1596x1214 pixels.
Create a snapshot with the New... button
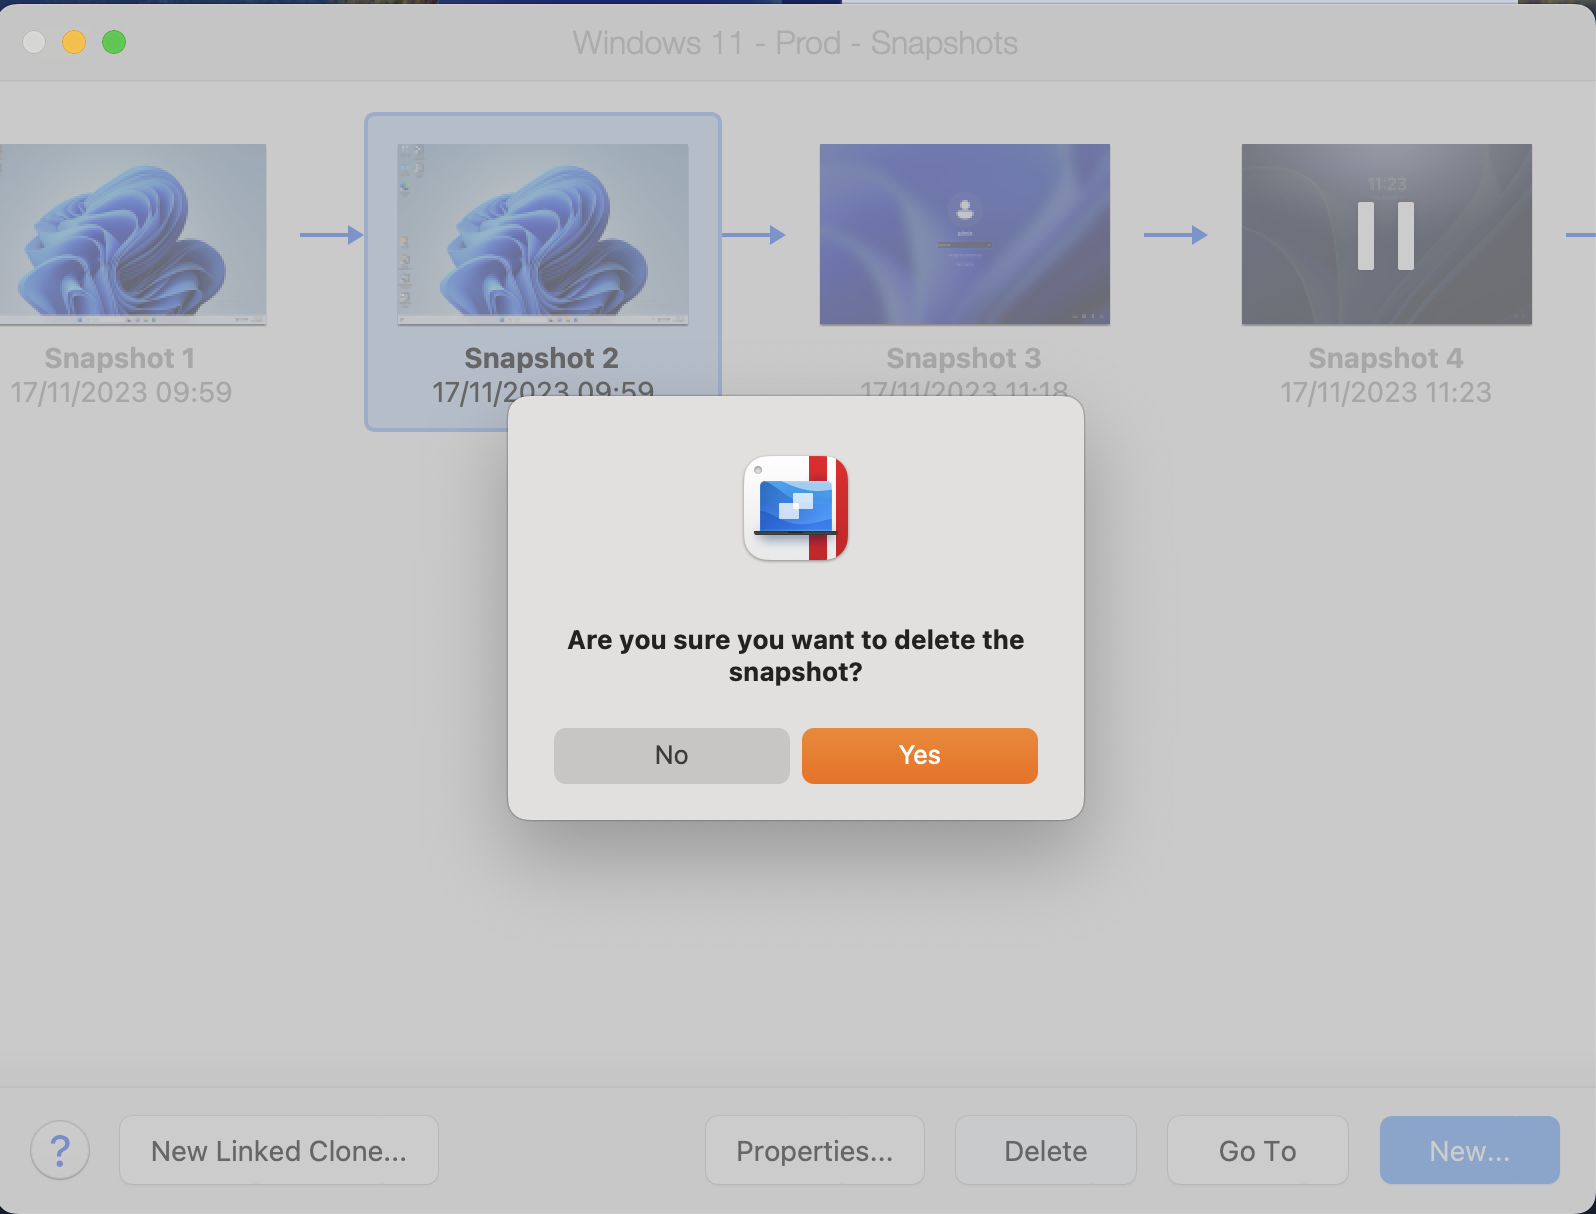click(x=1469, y=1151)
